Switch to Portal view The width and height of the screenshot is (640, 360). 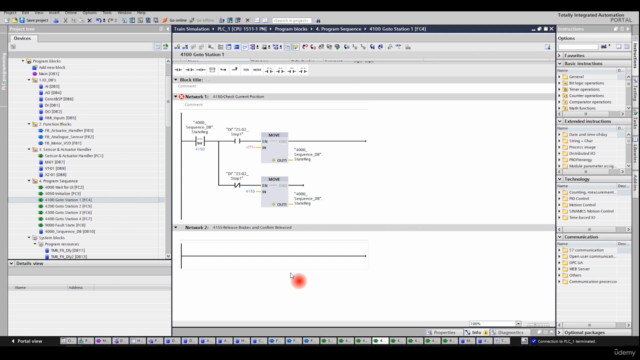click(27, 341)
